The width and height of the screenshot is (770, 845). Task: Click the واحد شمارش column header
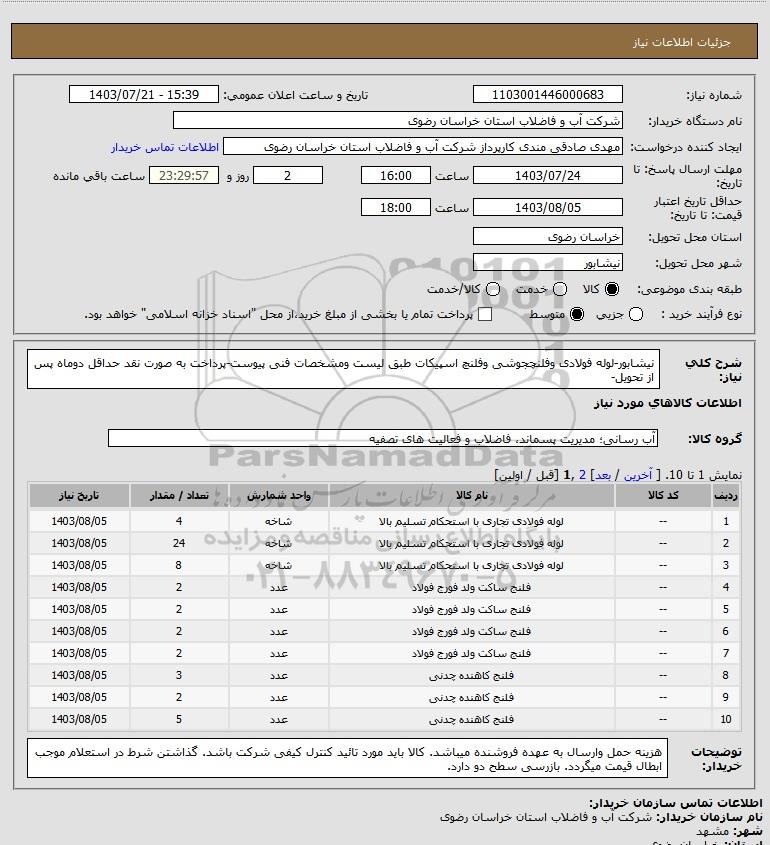279,495
